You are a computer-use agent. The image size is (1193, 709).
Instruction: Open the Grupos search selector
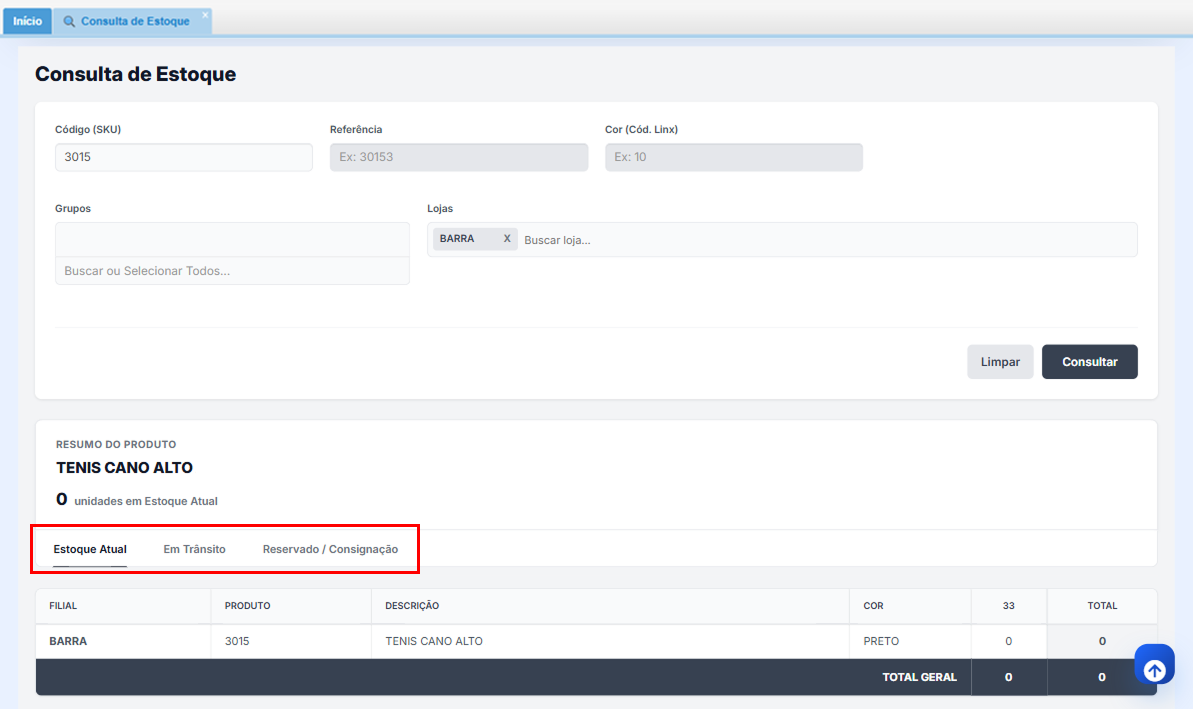(x=232, y=271)
